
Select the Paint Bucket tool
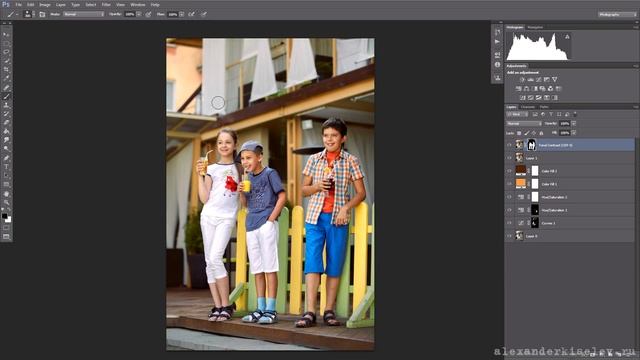click(6, 131)
